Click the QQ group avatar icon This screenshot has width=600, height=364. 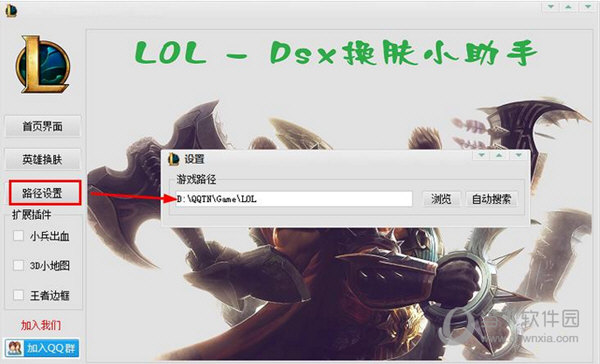(14, 348)
